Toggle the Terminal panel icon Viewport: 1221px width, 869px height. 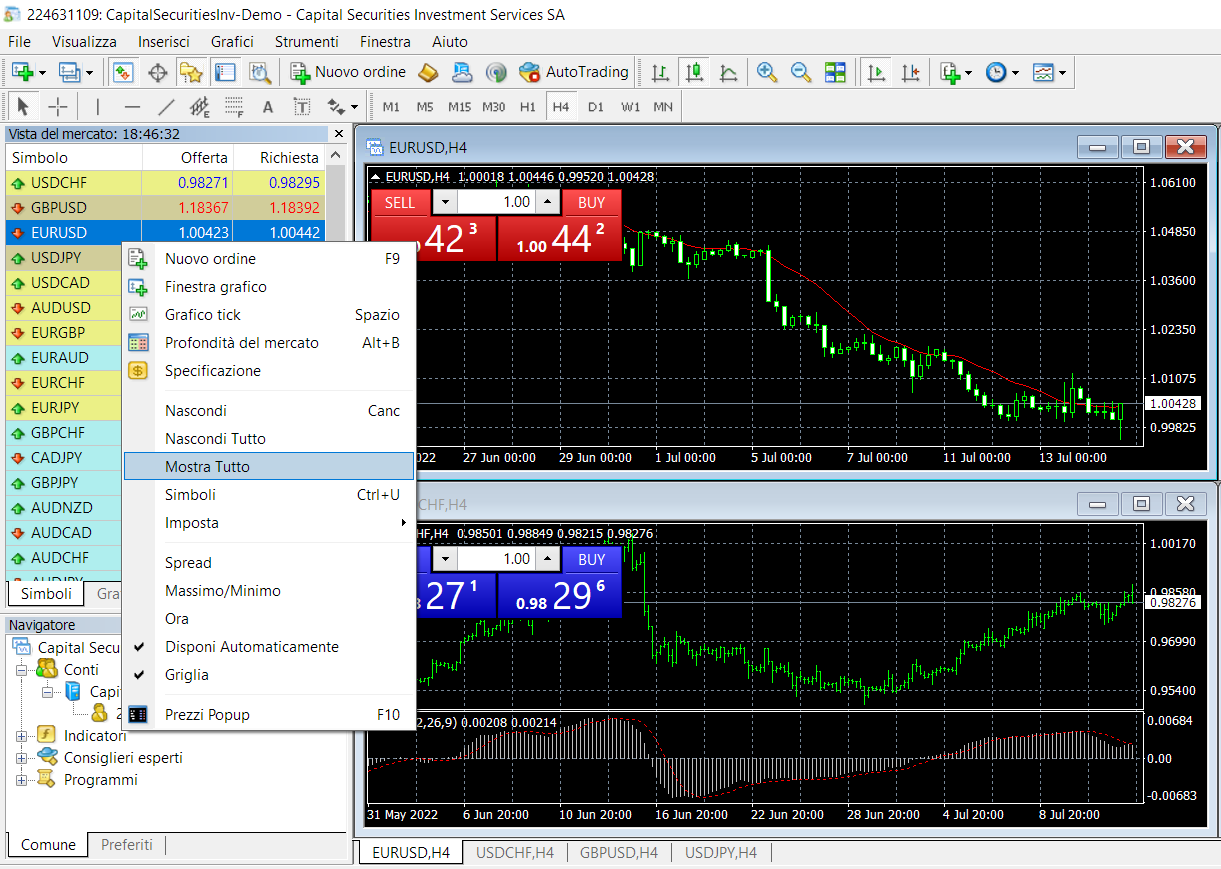coord(225,72)
